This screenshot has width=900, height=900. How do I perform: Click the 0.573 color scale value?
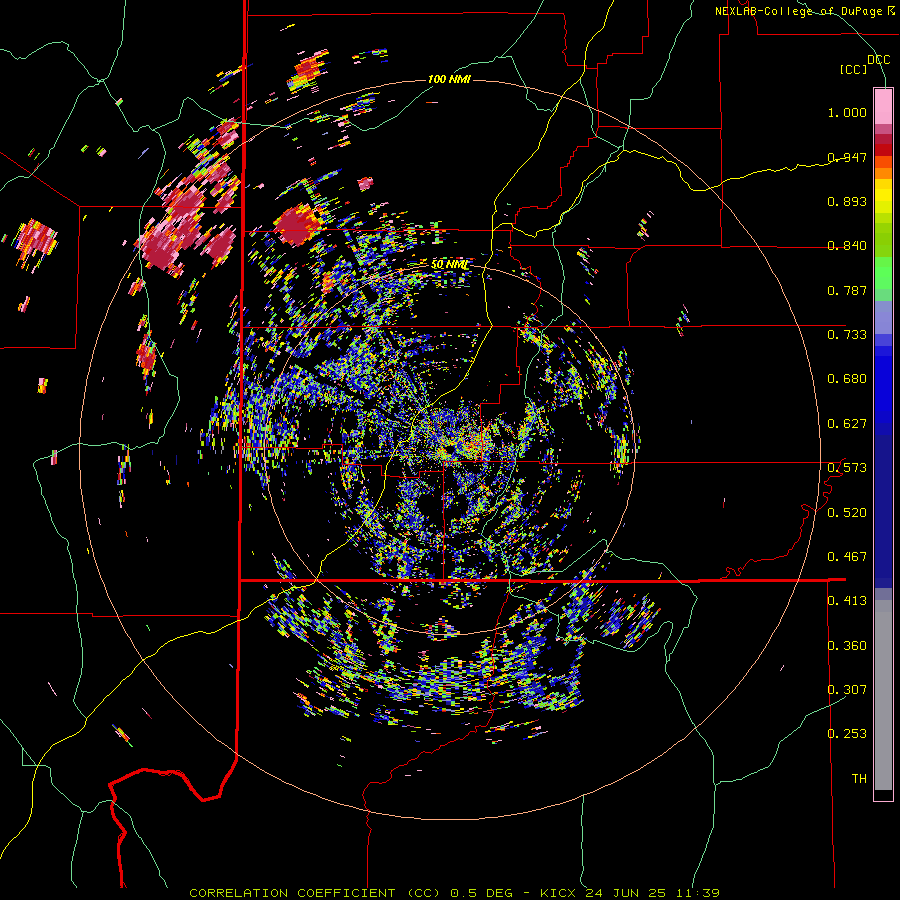coord(847,468)
